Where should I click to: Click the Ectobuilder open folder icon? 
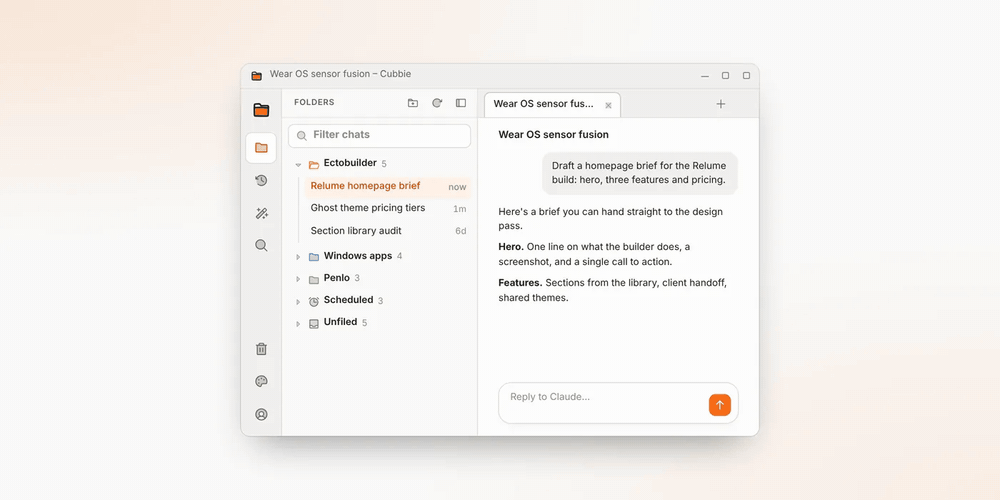[314, 165]
